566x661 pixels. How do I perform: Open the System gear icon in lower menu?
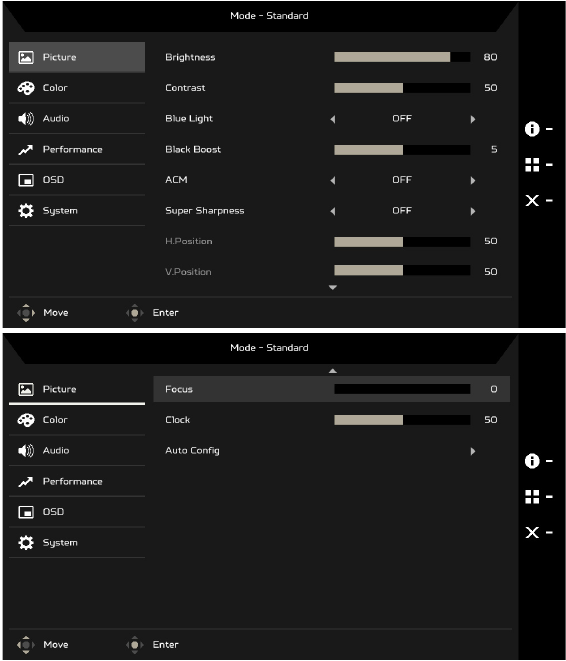pyautogui.click(x=26, y=543)
